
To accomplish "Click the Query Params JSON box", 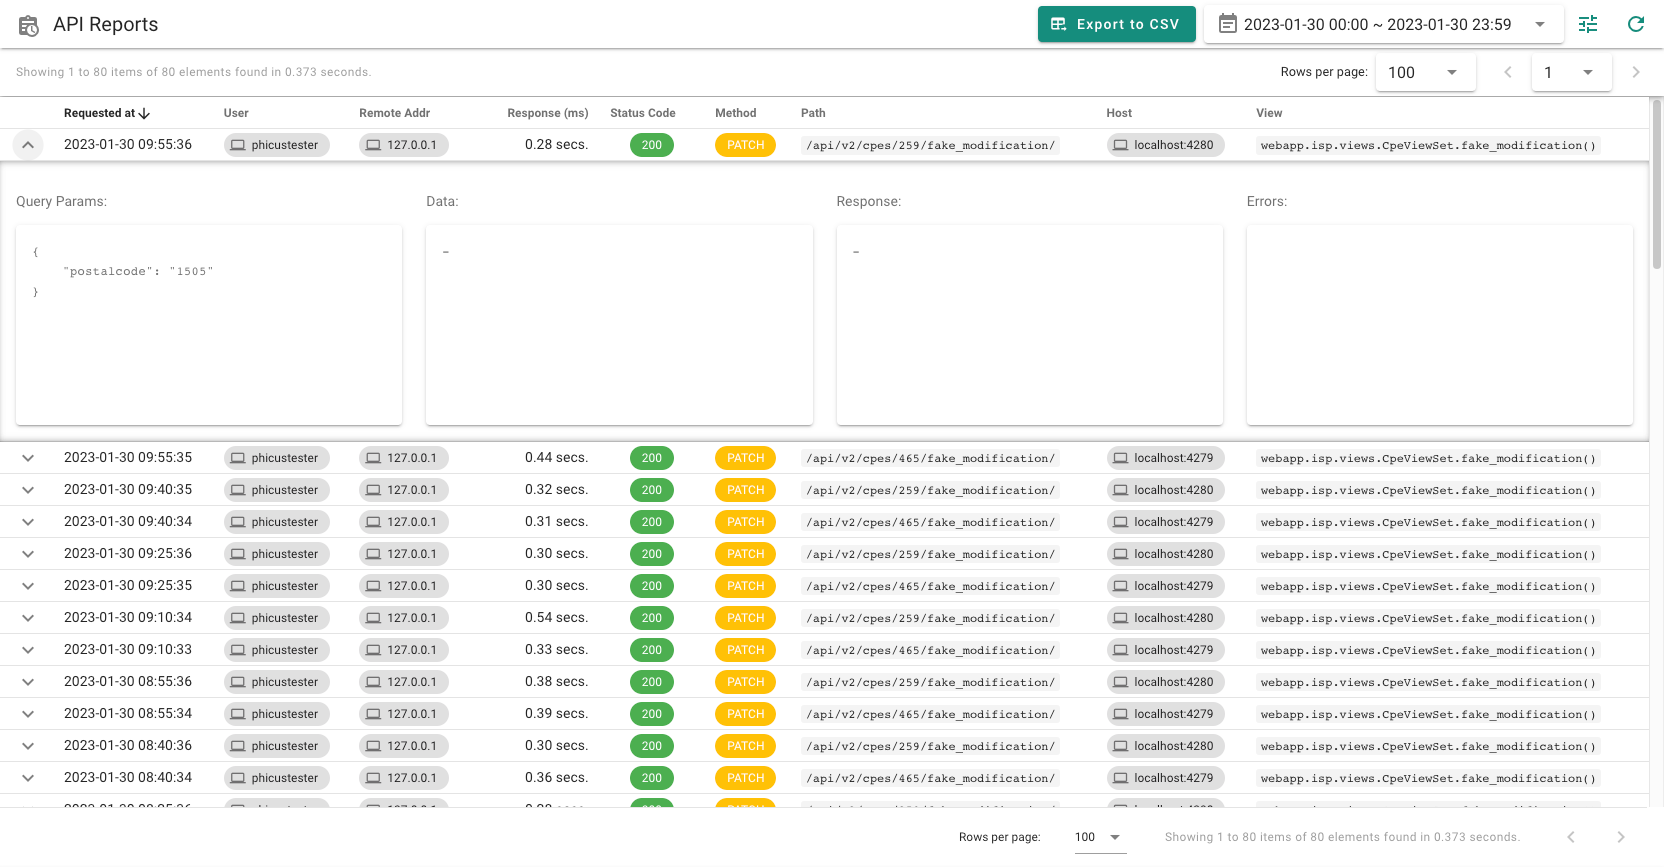I will click(209, 325).
